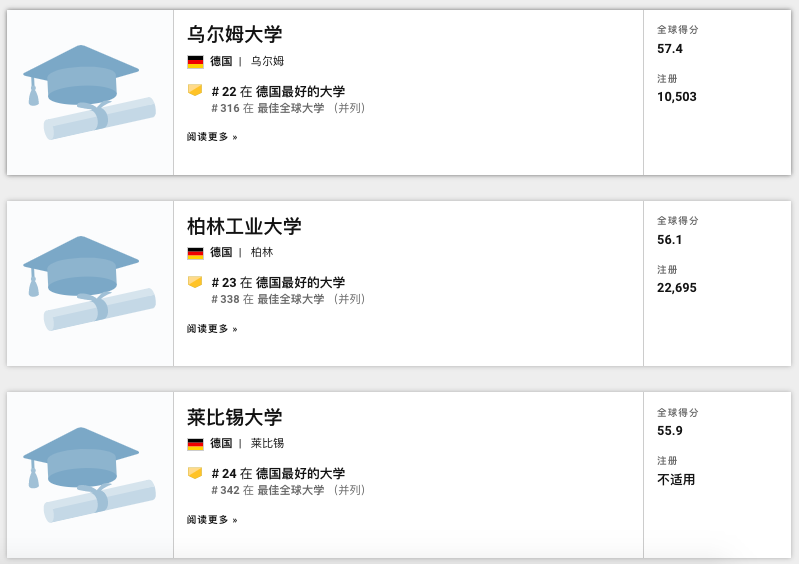This screenshot has width=799, height=564.
Task: Open the 莱比锡大学 title link
Action: pos(234,417)
